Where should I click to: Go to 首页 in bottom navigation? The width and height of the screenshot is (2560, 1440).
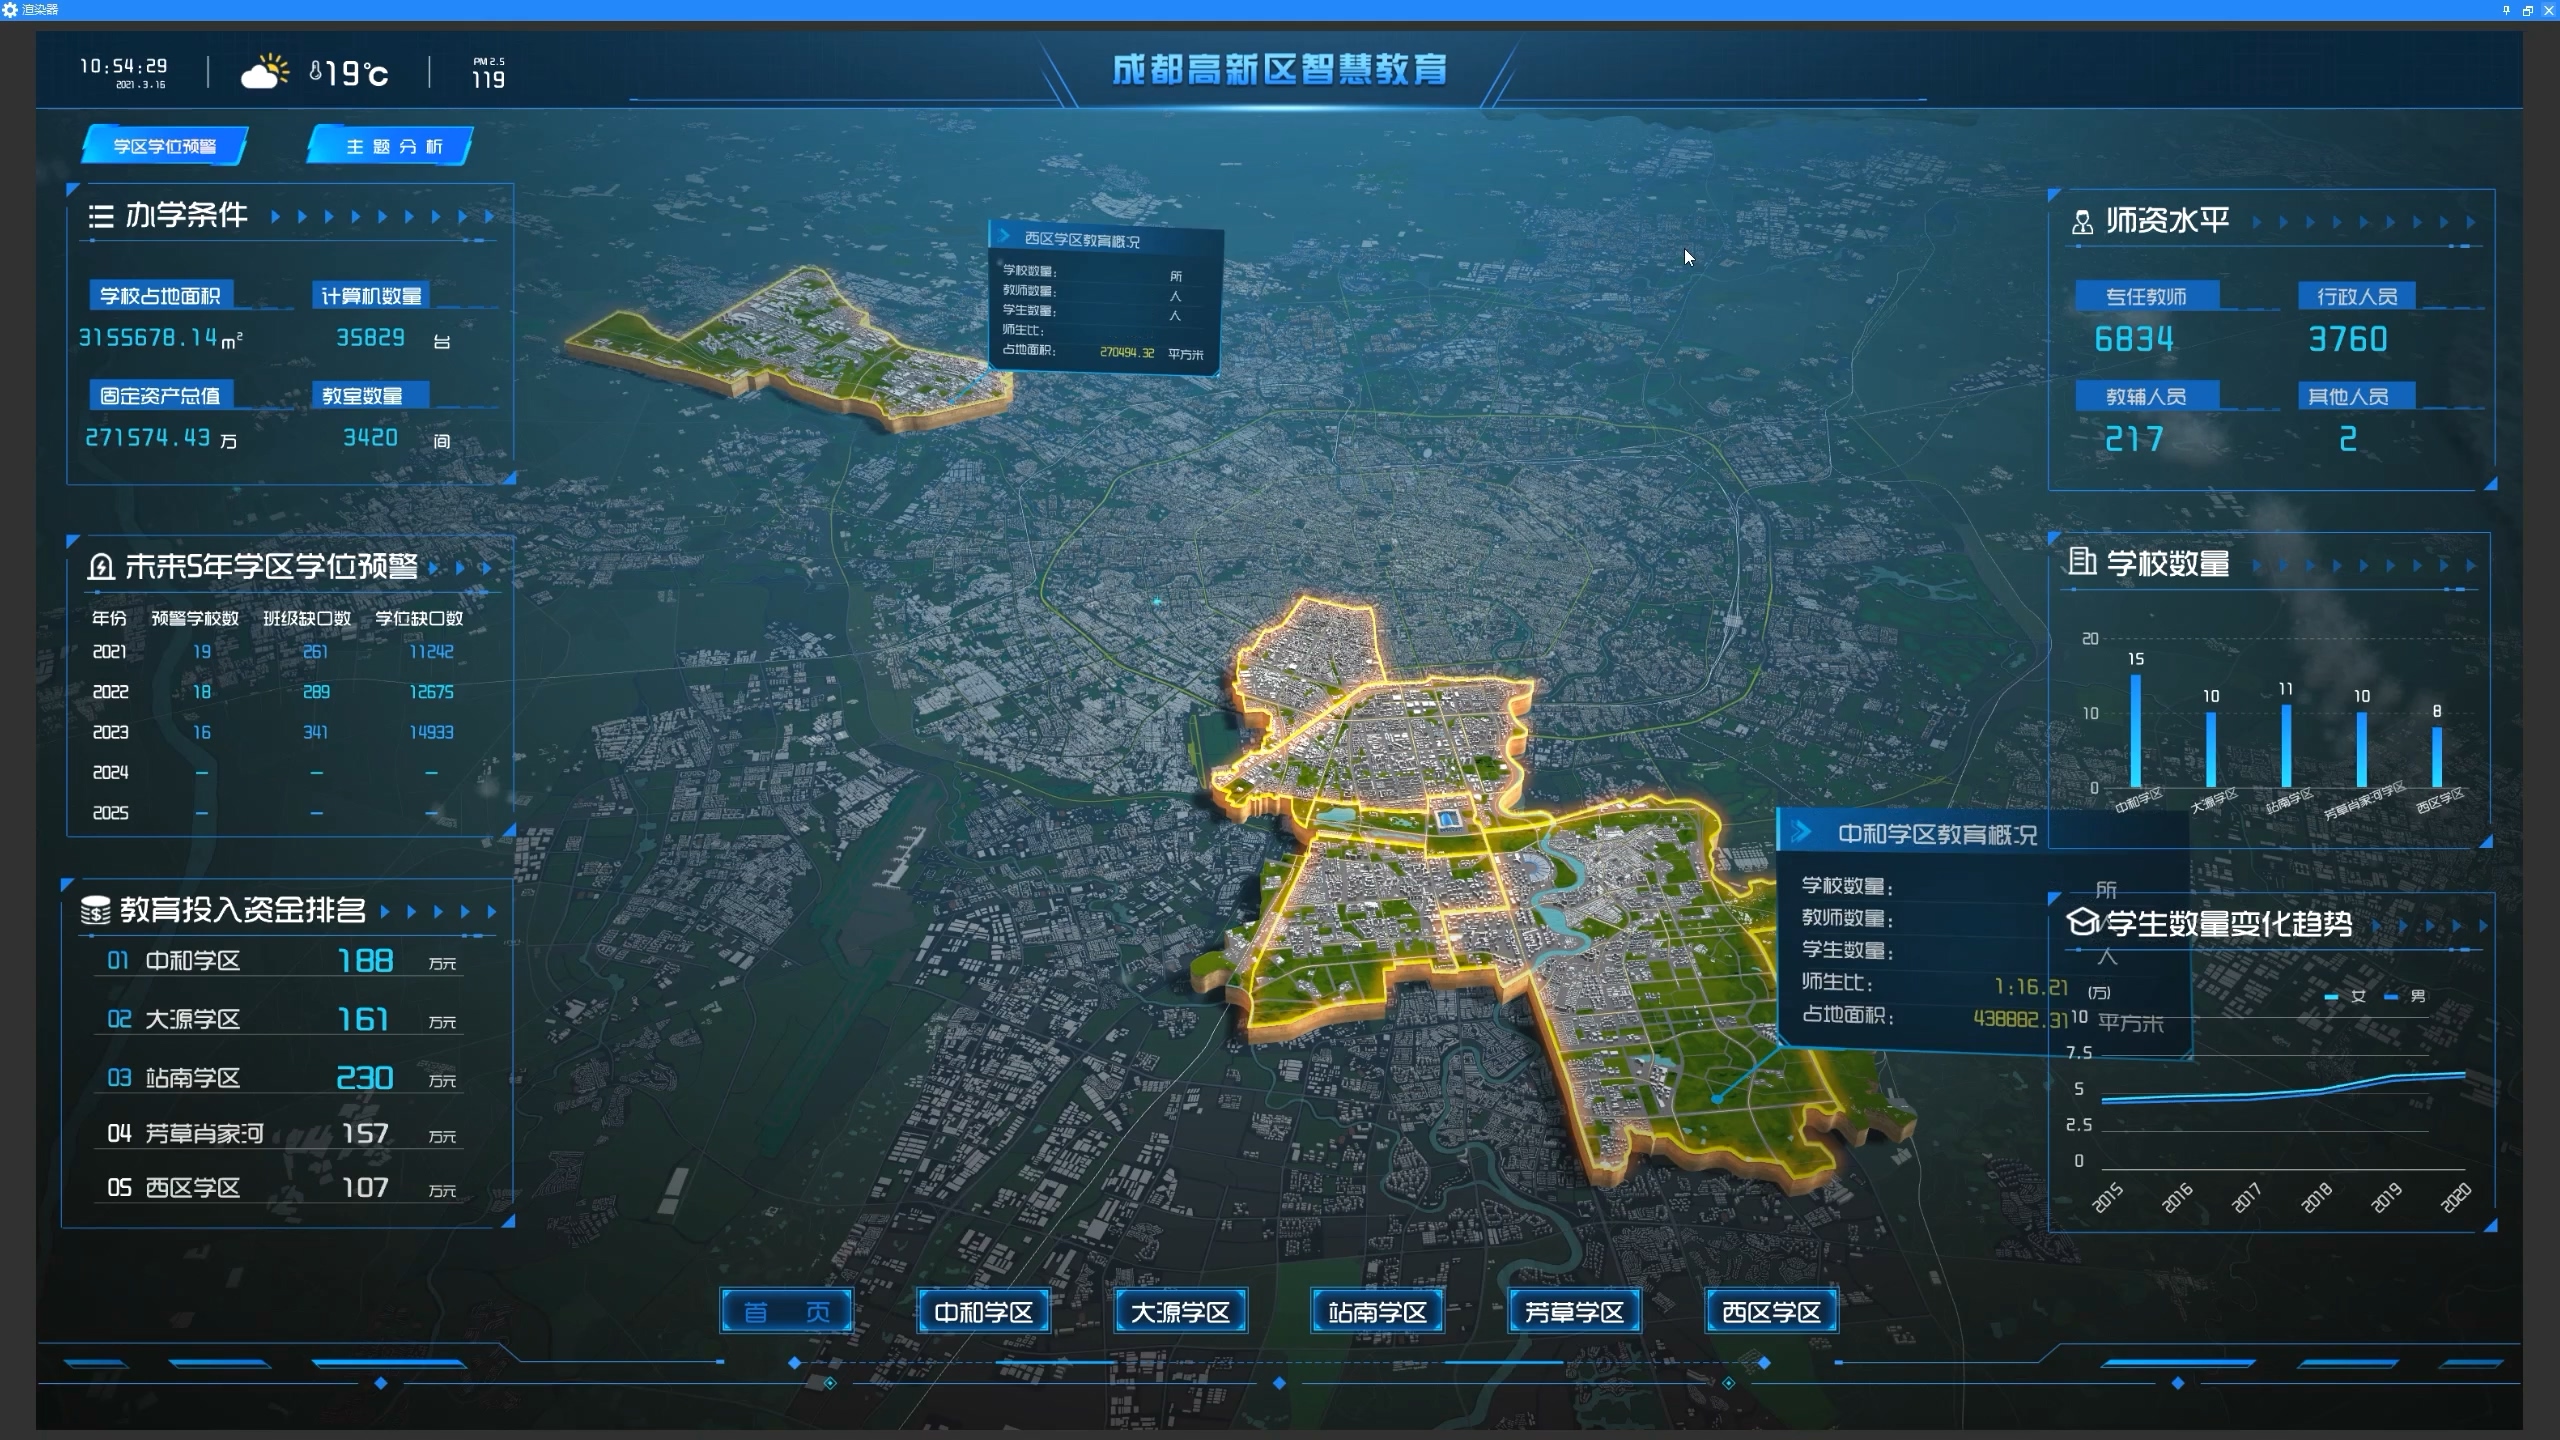point(786,1311)
